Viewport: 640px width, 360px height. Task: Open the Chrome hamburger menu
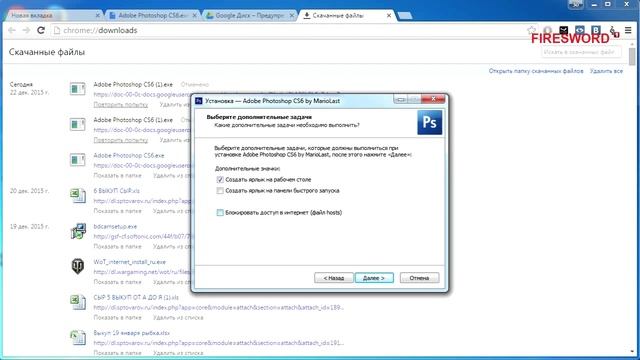tap(628, 30)
